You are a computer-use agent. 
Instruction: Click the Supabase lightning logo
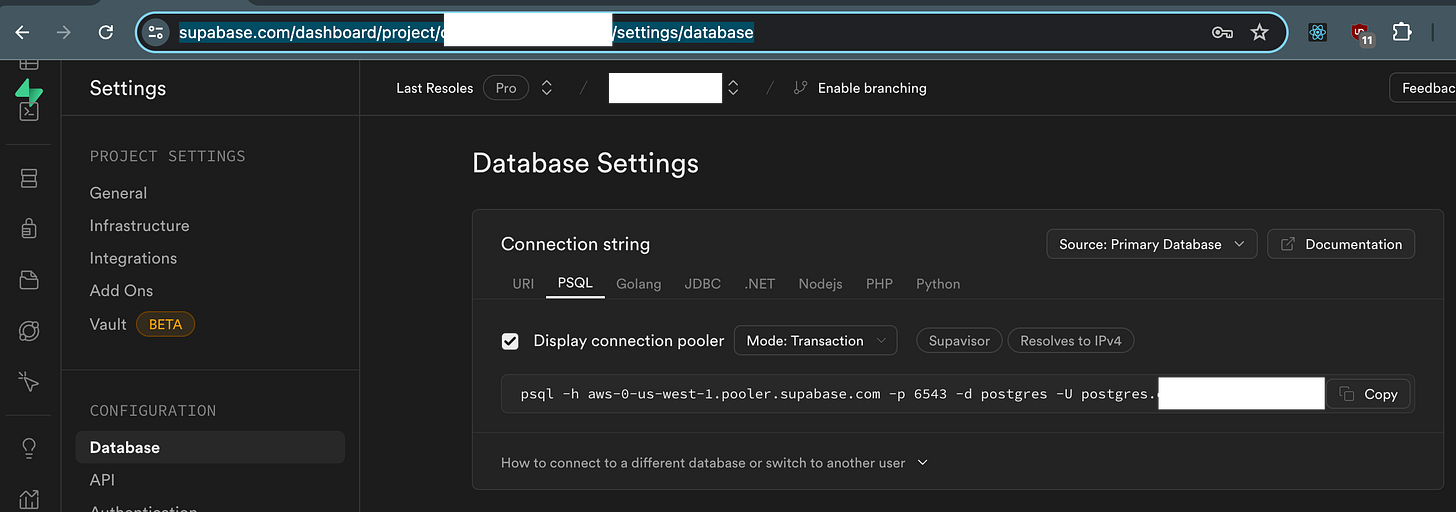click(x=29, y=91)
